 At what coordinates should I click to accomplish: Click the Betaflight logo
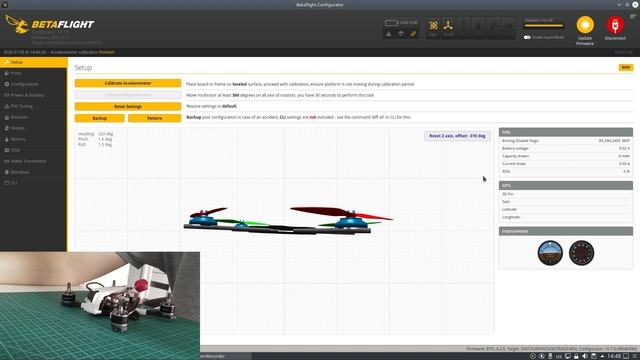tap(50, 24)
